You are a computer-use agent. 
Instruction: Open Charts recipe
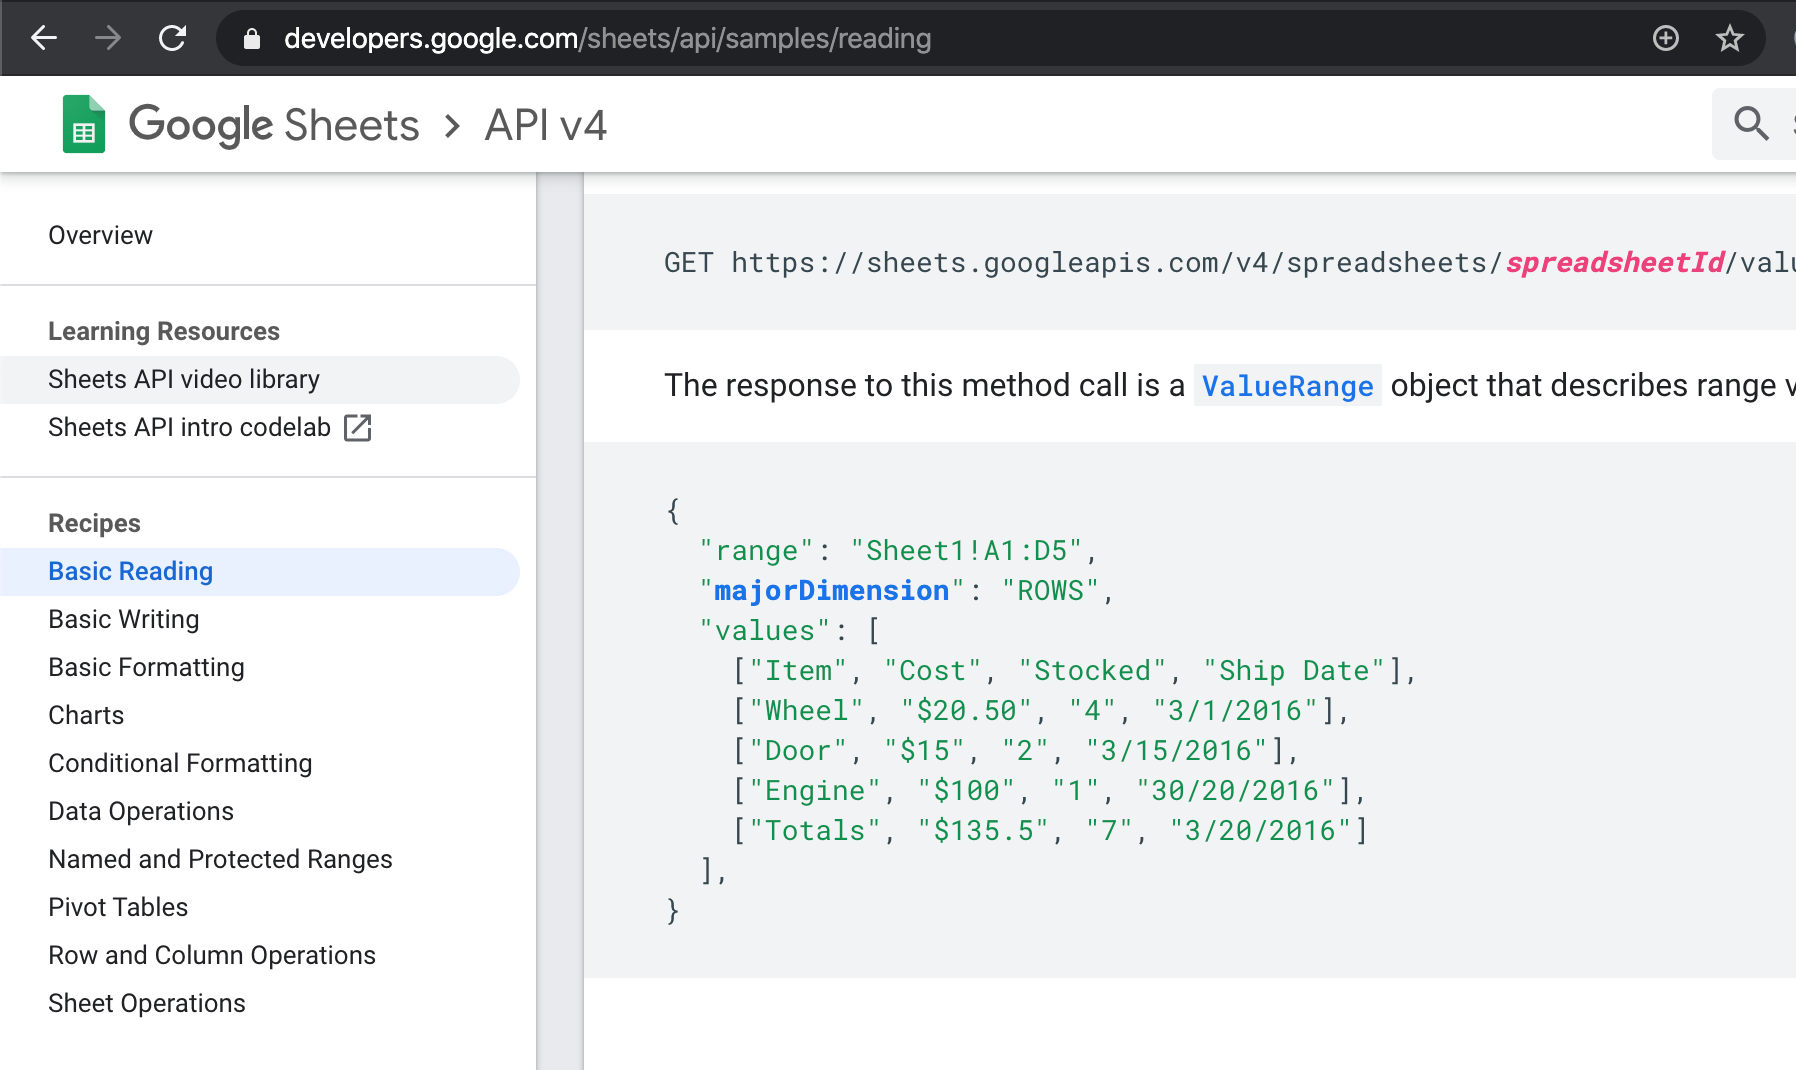pyautogui.click(x=86, y=715)
